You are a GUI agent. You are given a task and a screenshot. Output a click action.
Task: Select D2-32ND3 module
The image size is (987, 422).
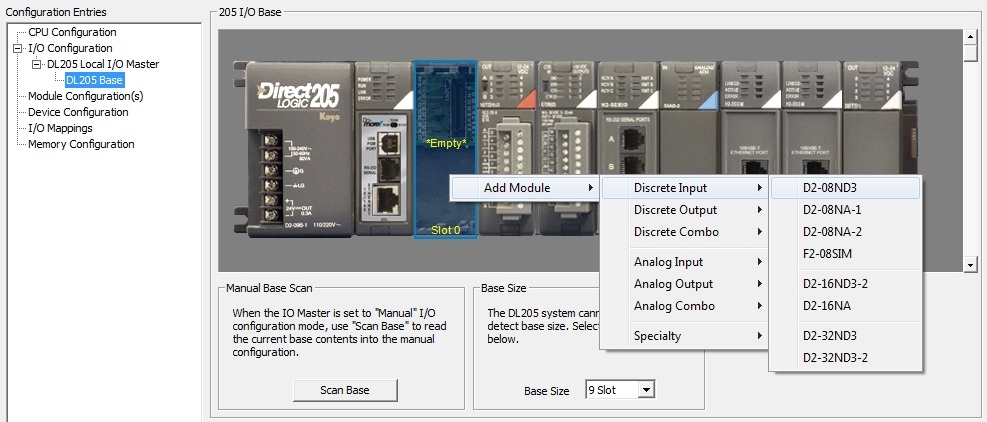(845, 336)
